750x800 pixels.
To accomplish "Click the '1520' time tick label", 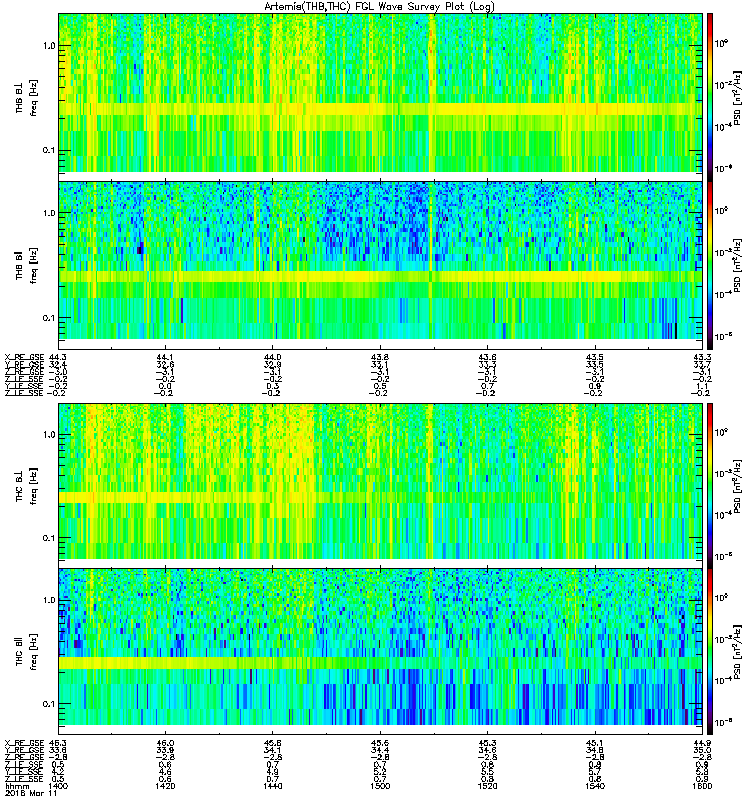I will (x=487, y=786).
